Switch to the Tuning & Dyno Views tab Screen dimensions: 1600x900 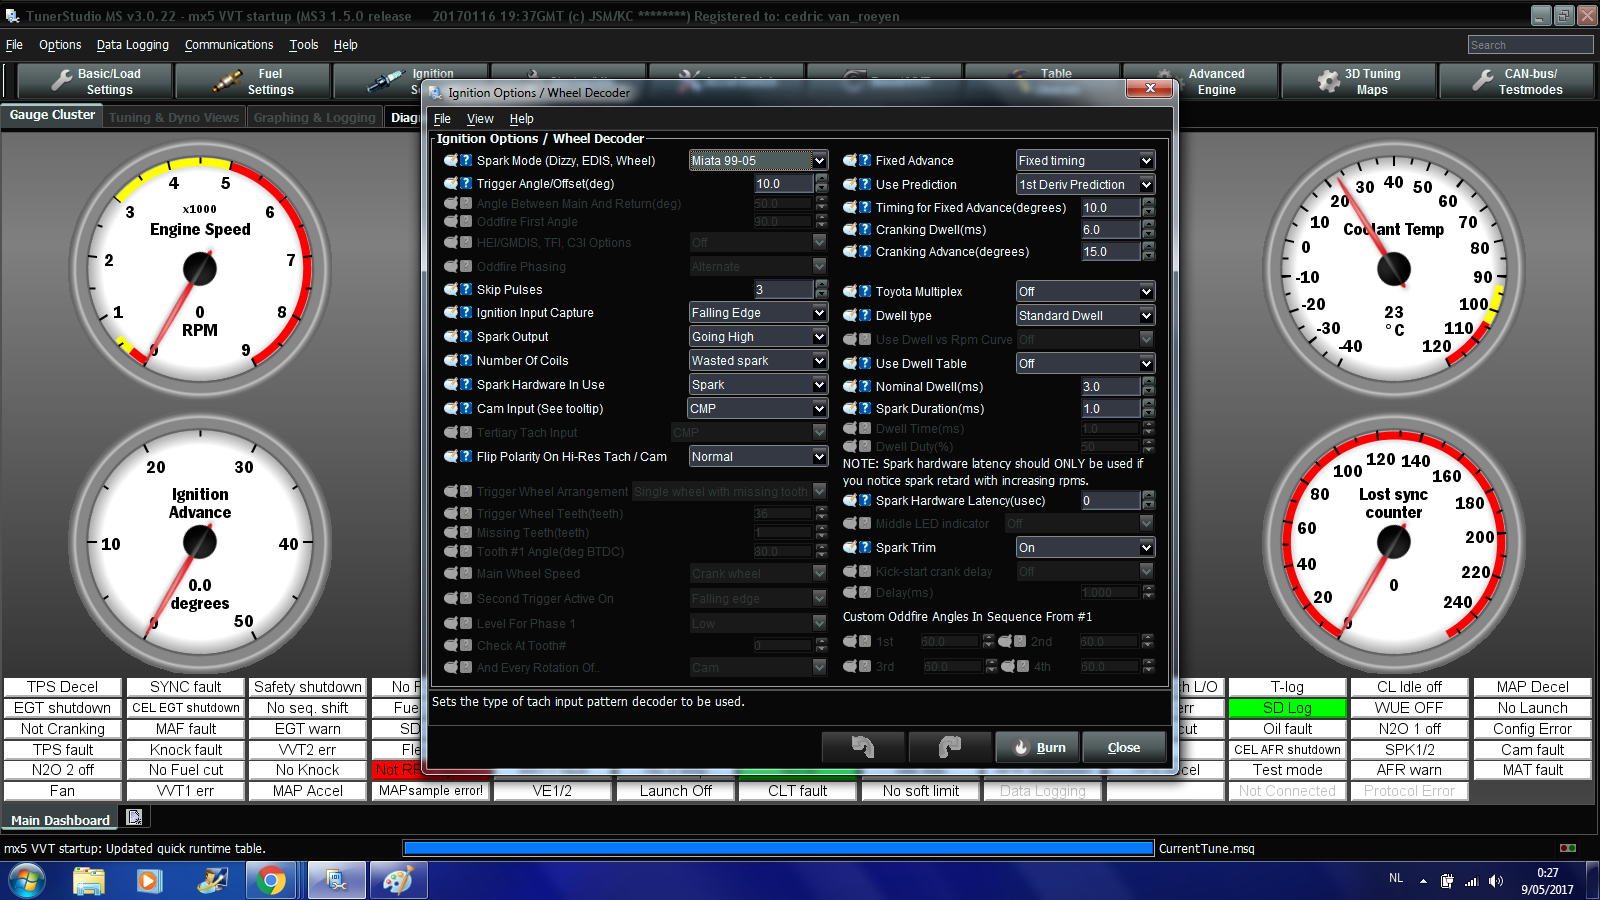(x=174, y=117)
